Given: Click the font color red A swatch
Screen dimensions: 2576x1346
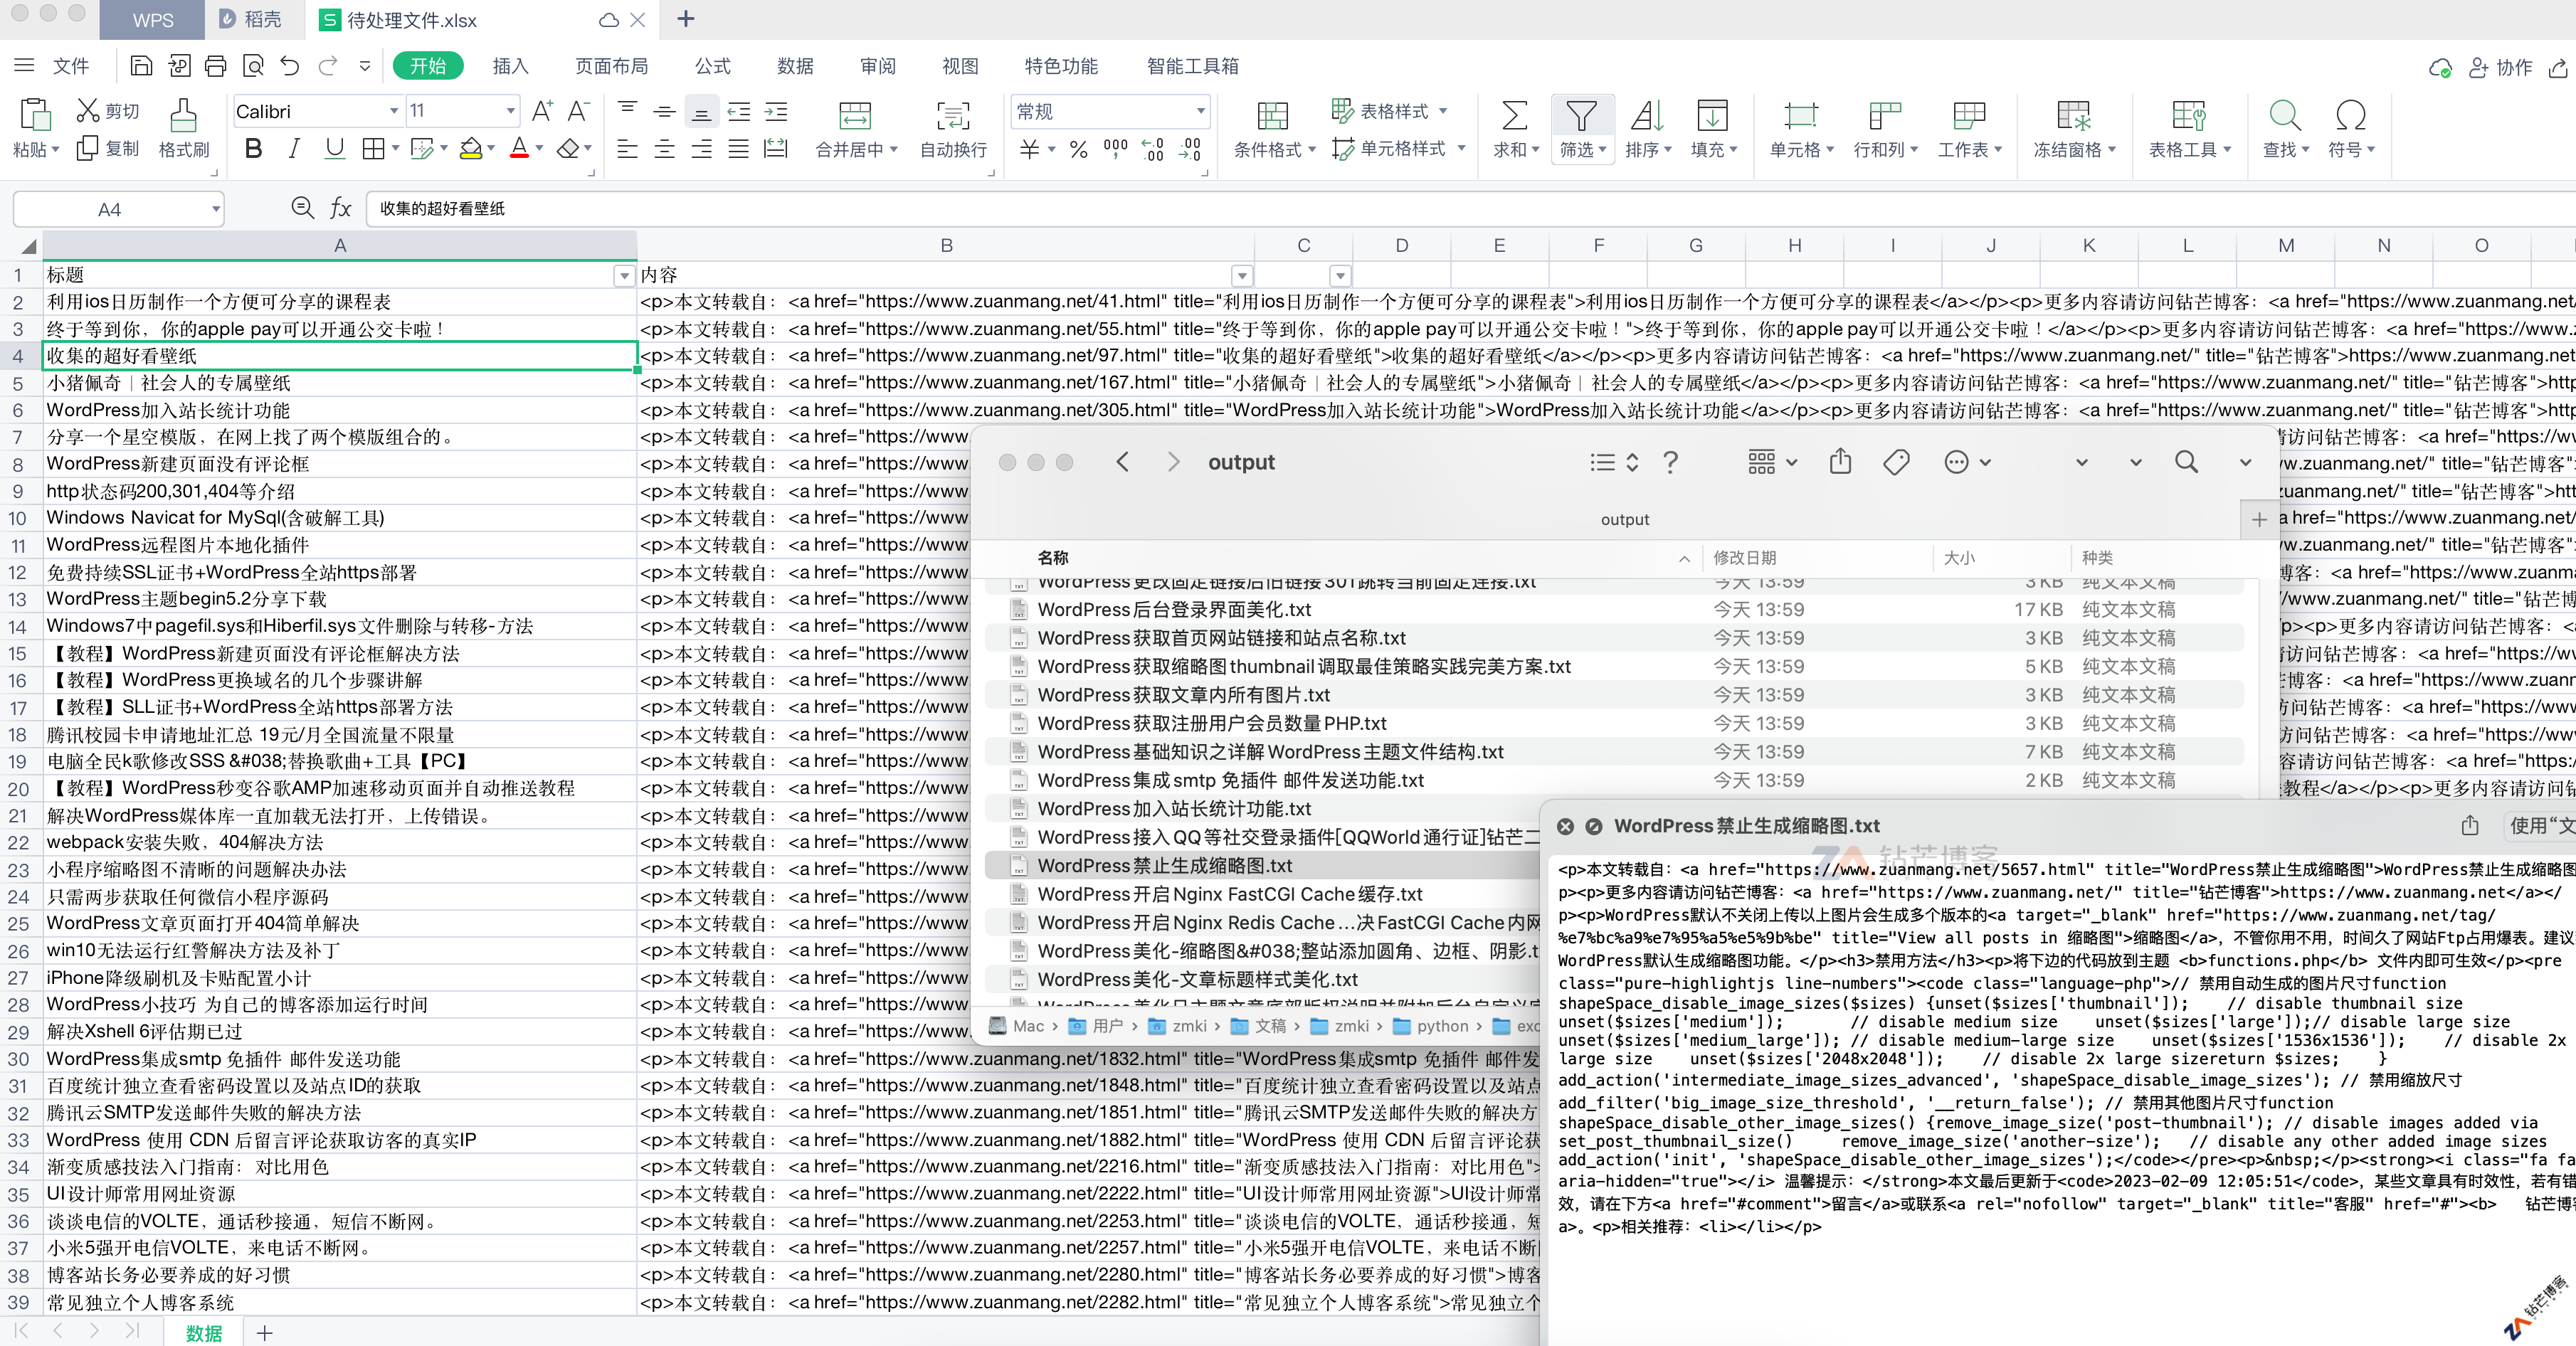Looking at the screenshot, I should [x=519, y=149].
